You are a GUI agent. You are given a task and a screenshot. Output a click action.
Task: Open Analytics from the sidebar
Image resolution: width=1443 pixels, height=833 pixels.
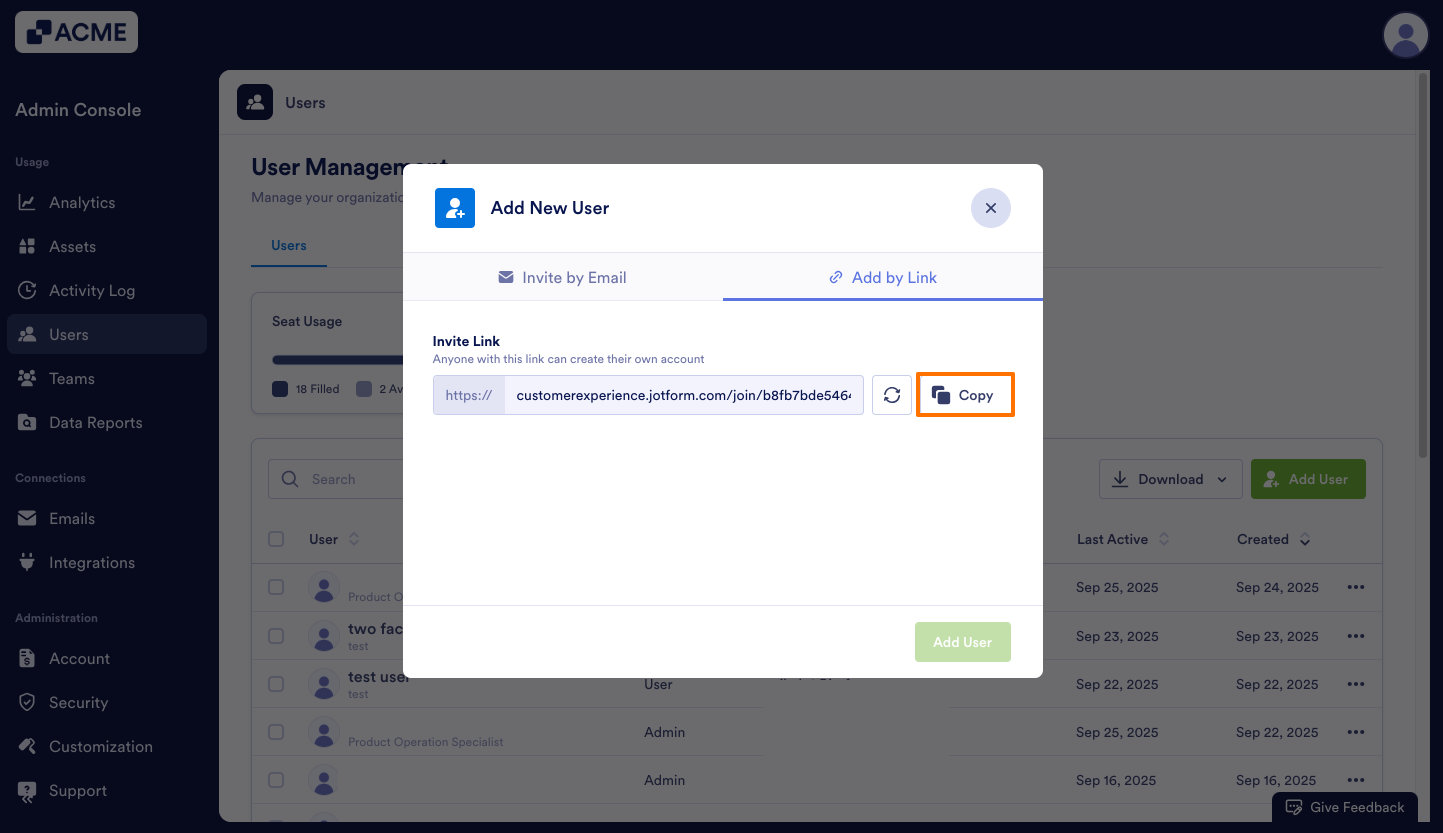point(82,203)
